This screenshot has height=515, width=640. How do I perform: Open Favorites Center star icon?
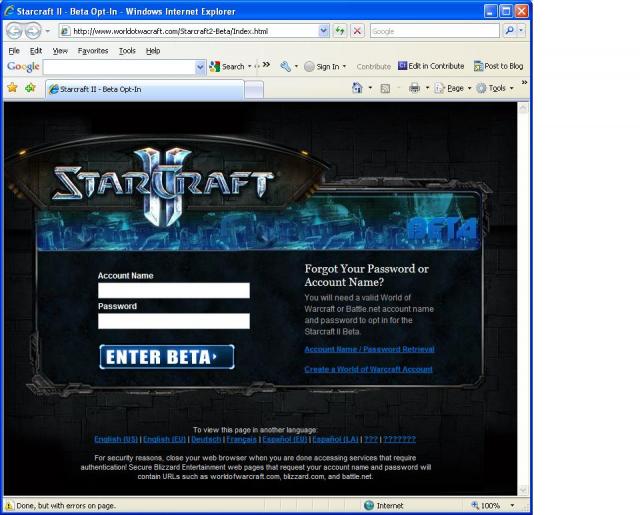click(13, 88)
